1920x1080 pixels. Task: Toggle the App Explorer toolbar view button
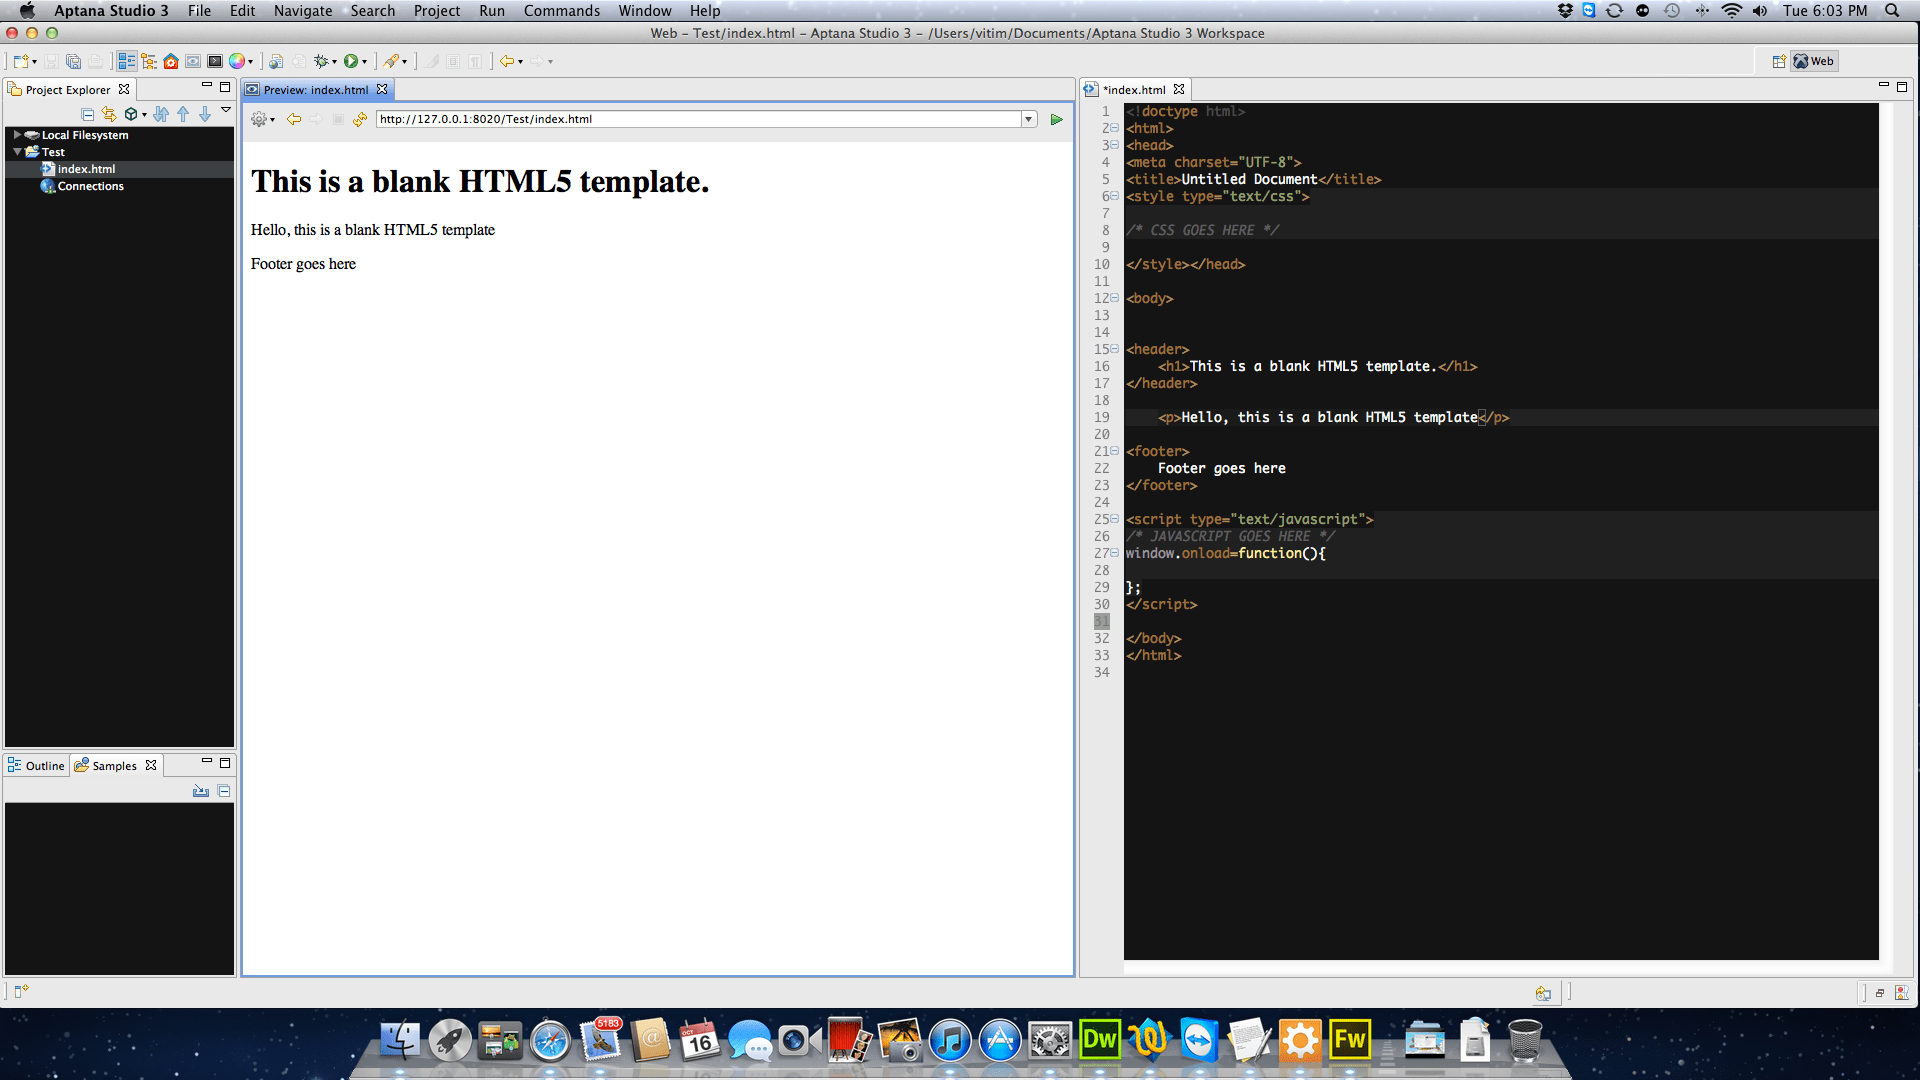click(x=127, y=61)
